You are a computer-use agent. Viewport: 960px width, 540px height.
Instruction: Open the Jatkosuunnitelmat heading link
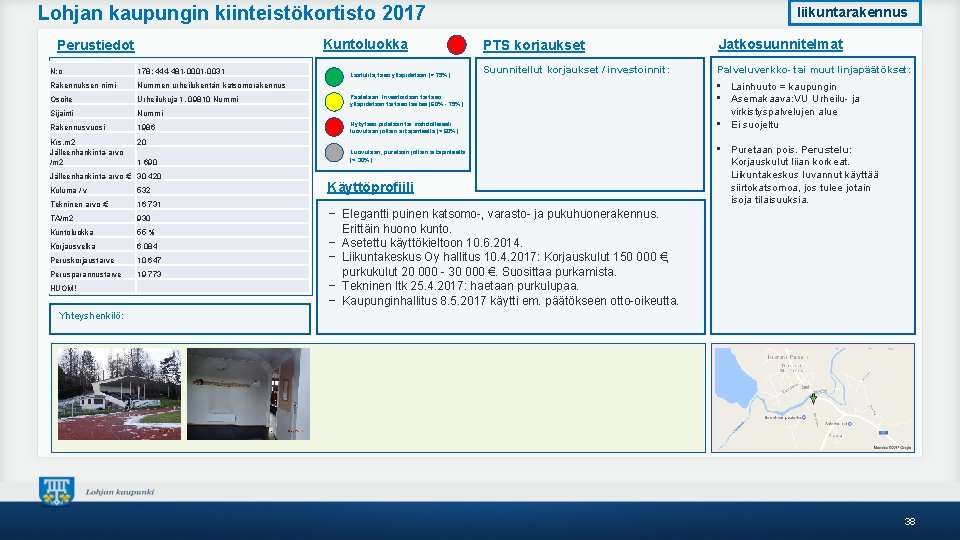pos(780,44)
